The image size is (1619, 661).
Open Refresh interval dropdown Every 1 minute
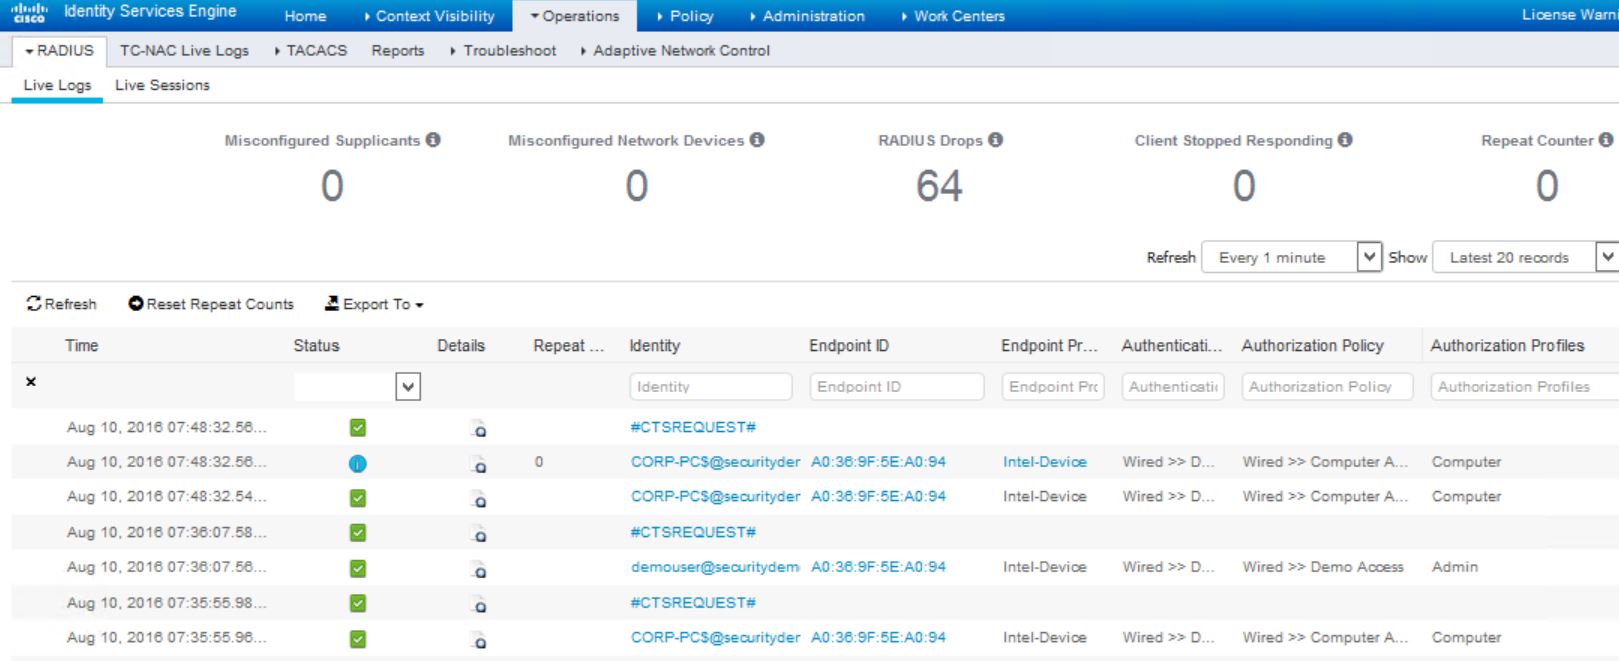1291,257
